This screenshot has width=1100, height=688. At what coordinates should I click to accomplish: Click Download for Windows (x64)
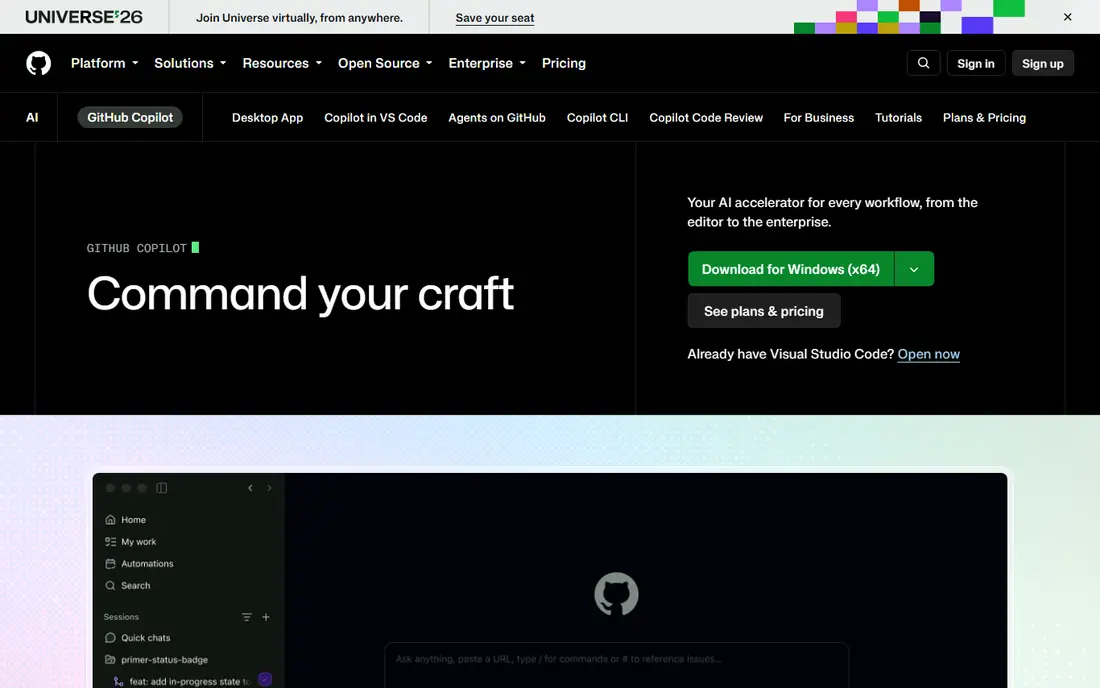tap(791, 269)
